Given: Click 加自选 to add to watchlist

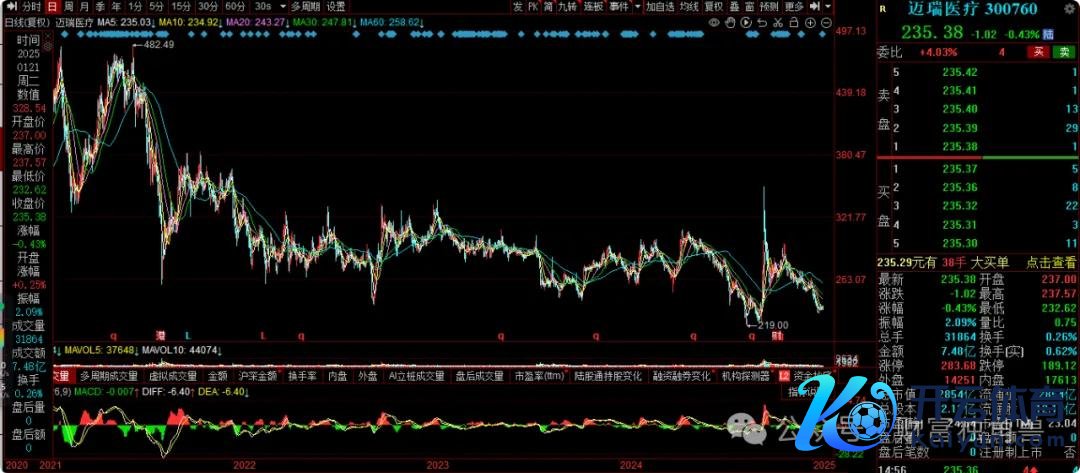Looking at the screenshot, I should [x=660, y=6].
